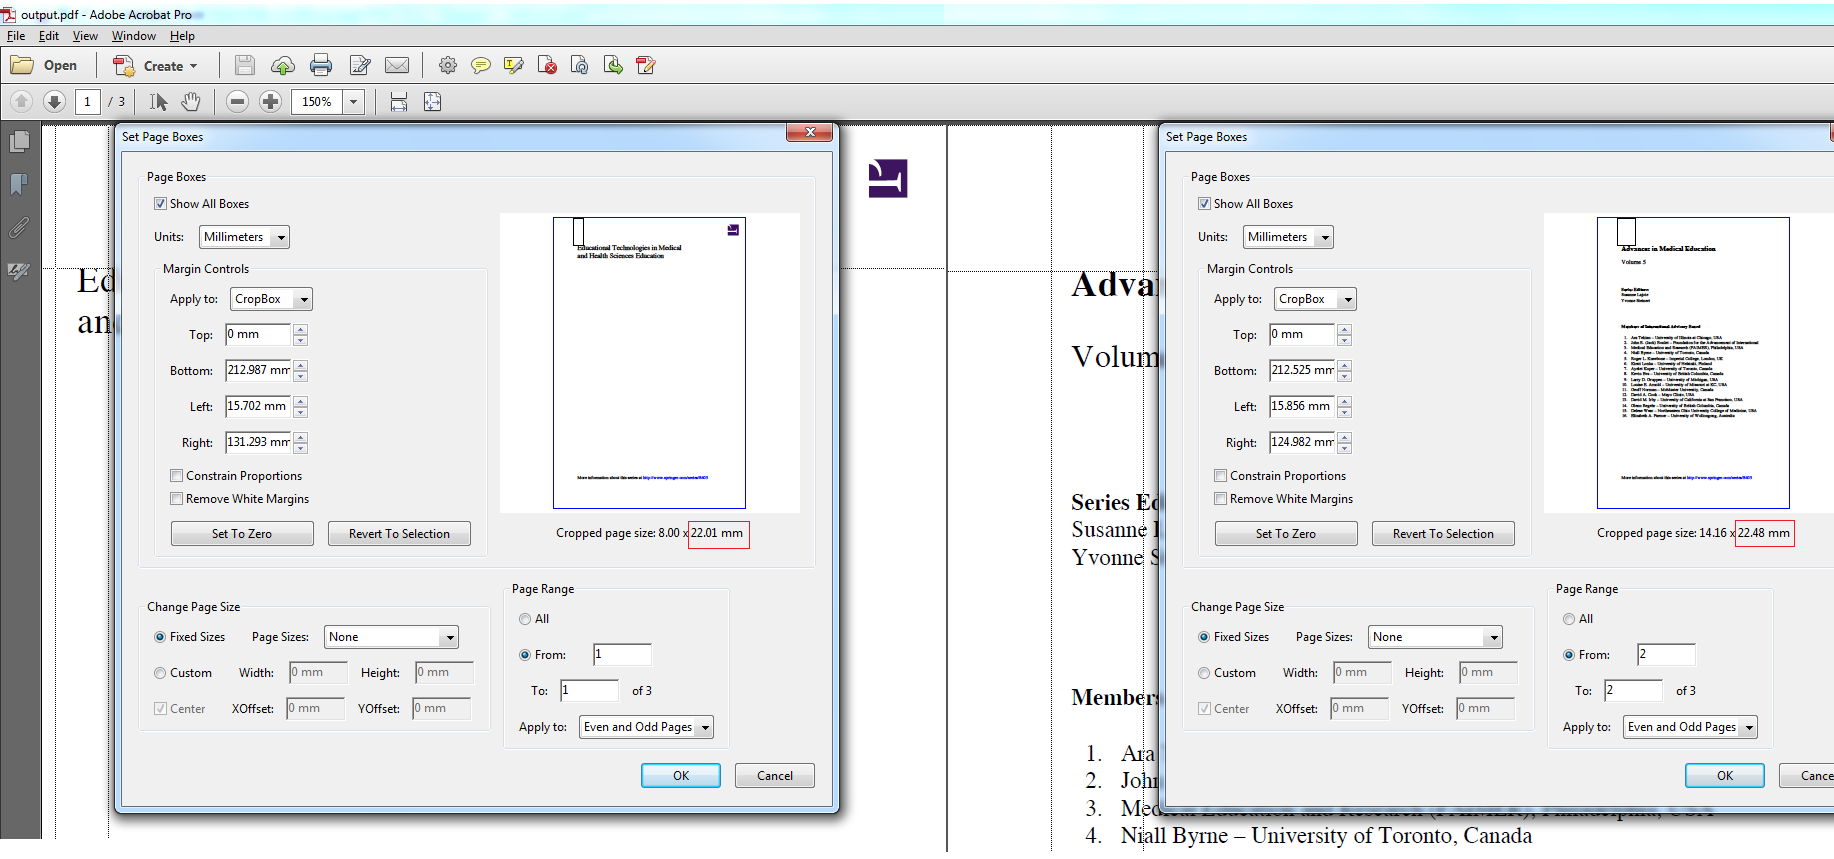Image resolution: width=1834 pixels, height=859 pixels.
Task: Open the zoom level 150% dropdown
Action: pos(353,102)
